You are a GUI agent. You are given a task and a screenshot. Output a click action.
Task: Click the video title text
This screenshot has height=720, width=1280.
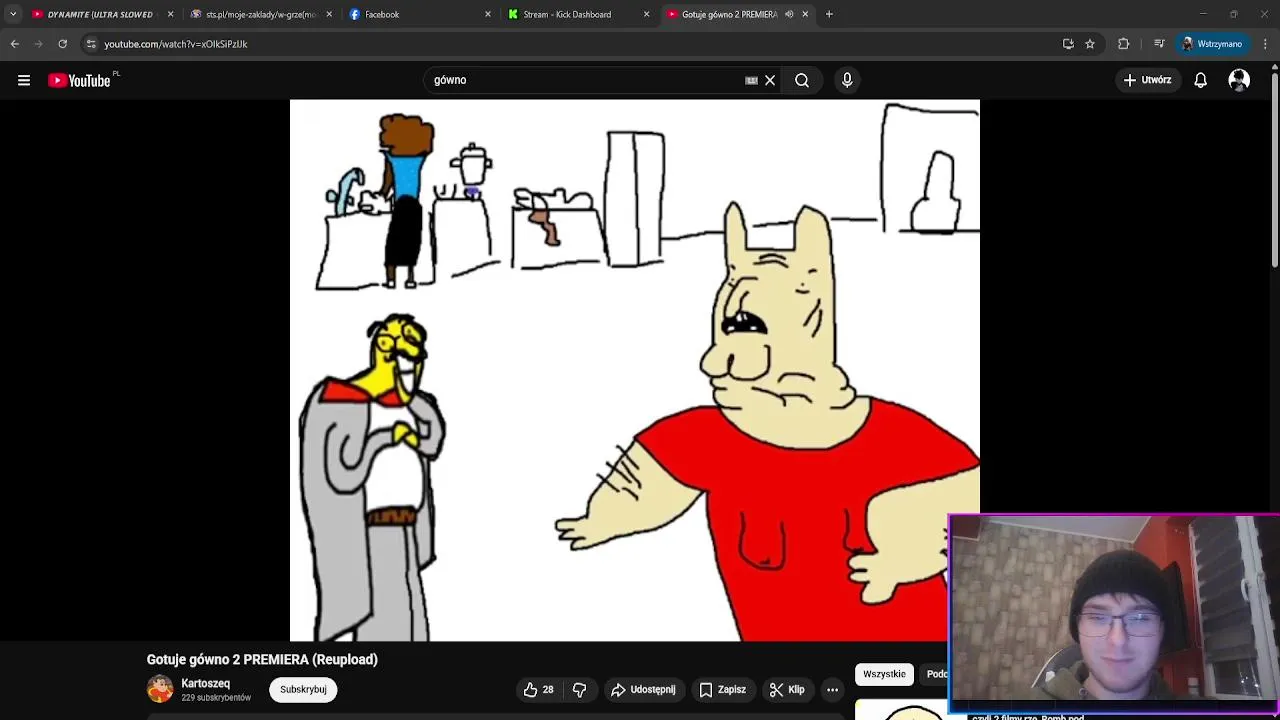coord(262,659)
